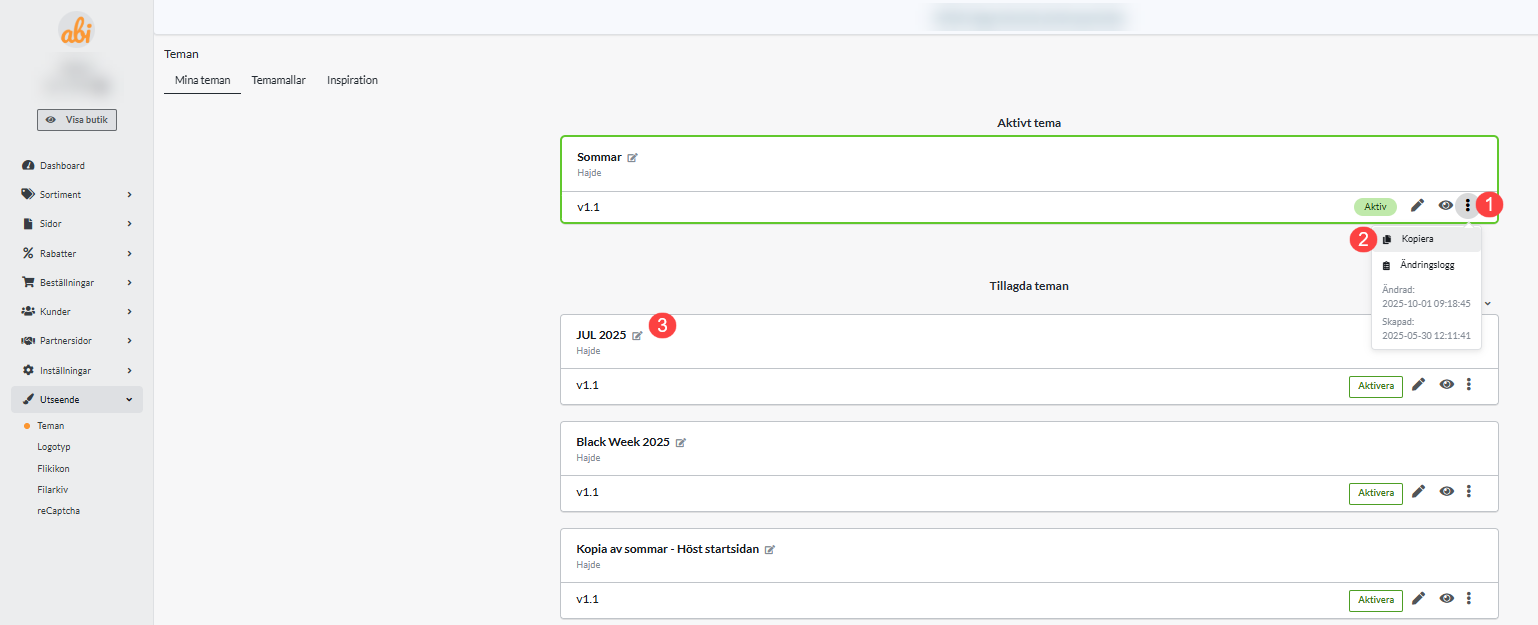Preview JUL 2025 theme using eye icon
This screenshot has height=625, width=1538.
click(1446, 385)
